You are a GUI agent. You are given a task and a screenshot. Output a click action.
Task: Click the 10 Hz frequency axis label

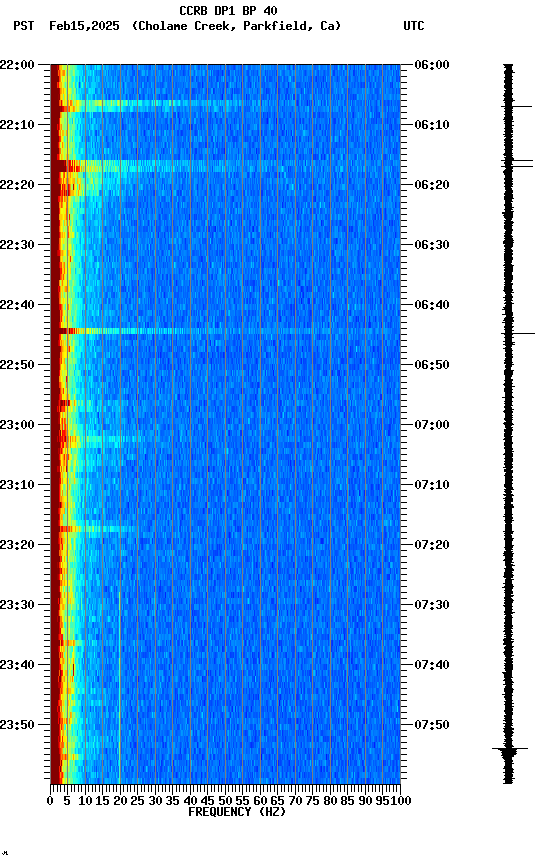pos(85,801)
